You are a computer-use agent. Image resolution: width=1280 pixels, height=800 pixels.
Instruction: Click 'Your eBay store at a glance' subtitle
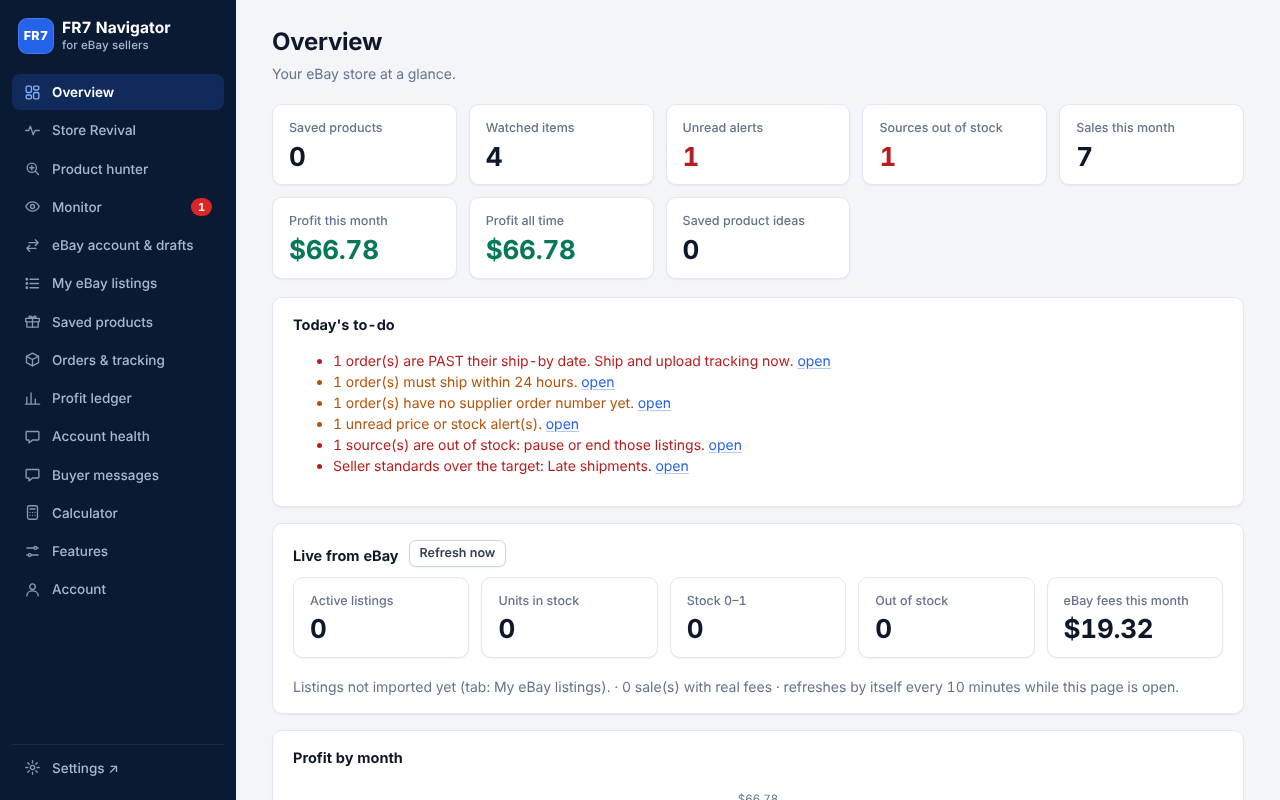point(364,74)
